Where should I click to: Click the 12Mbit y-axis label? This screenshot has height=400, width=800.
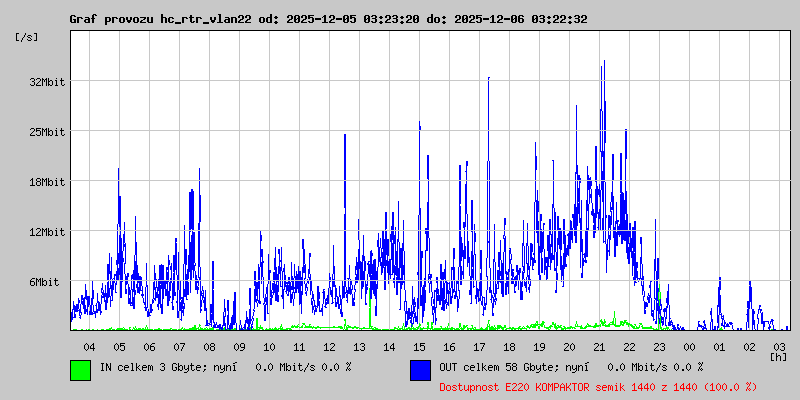pos(47,232)
